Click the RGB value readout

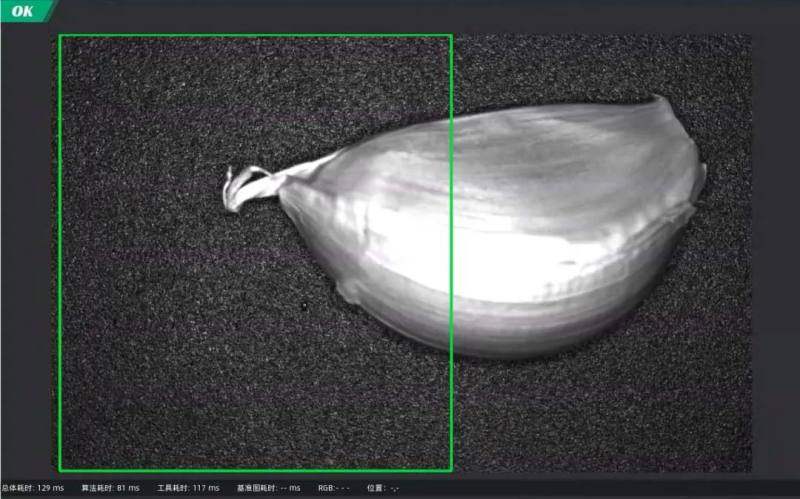click(x=334, y=488)
